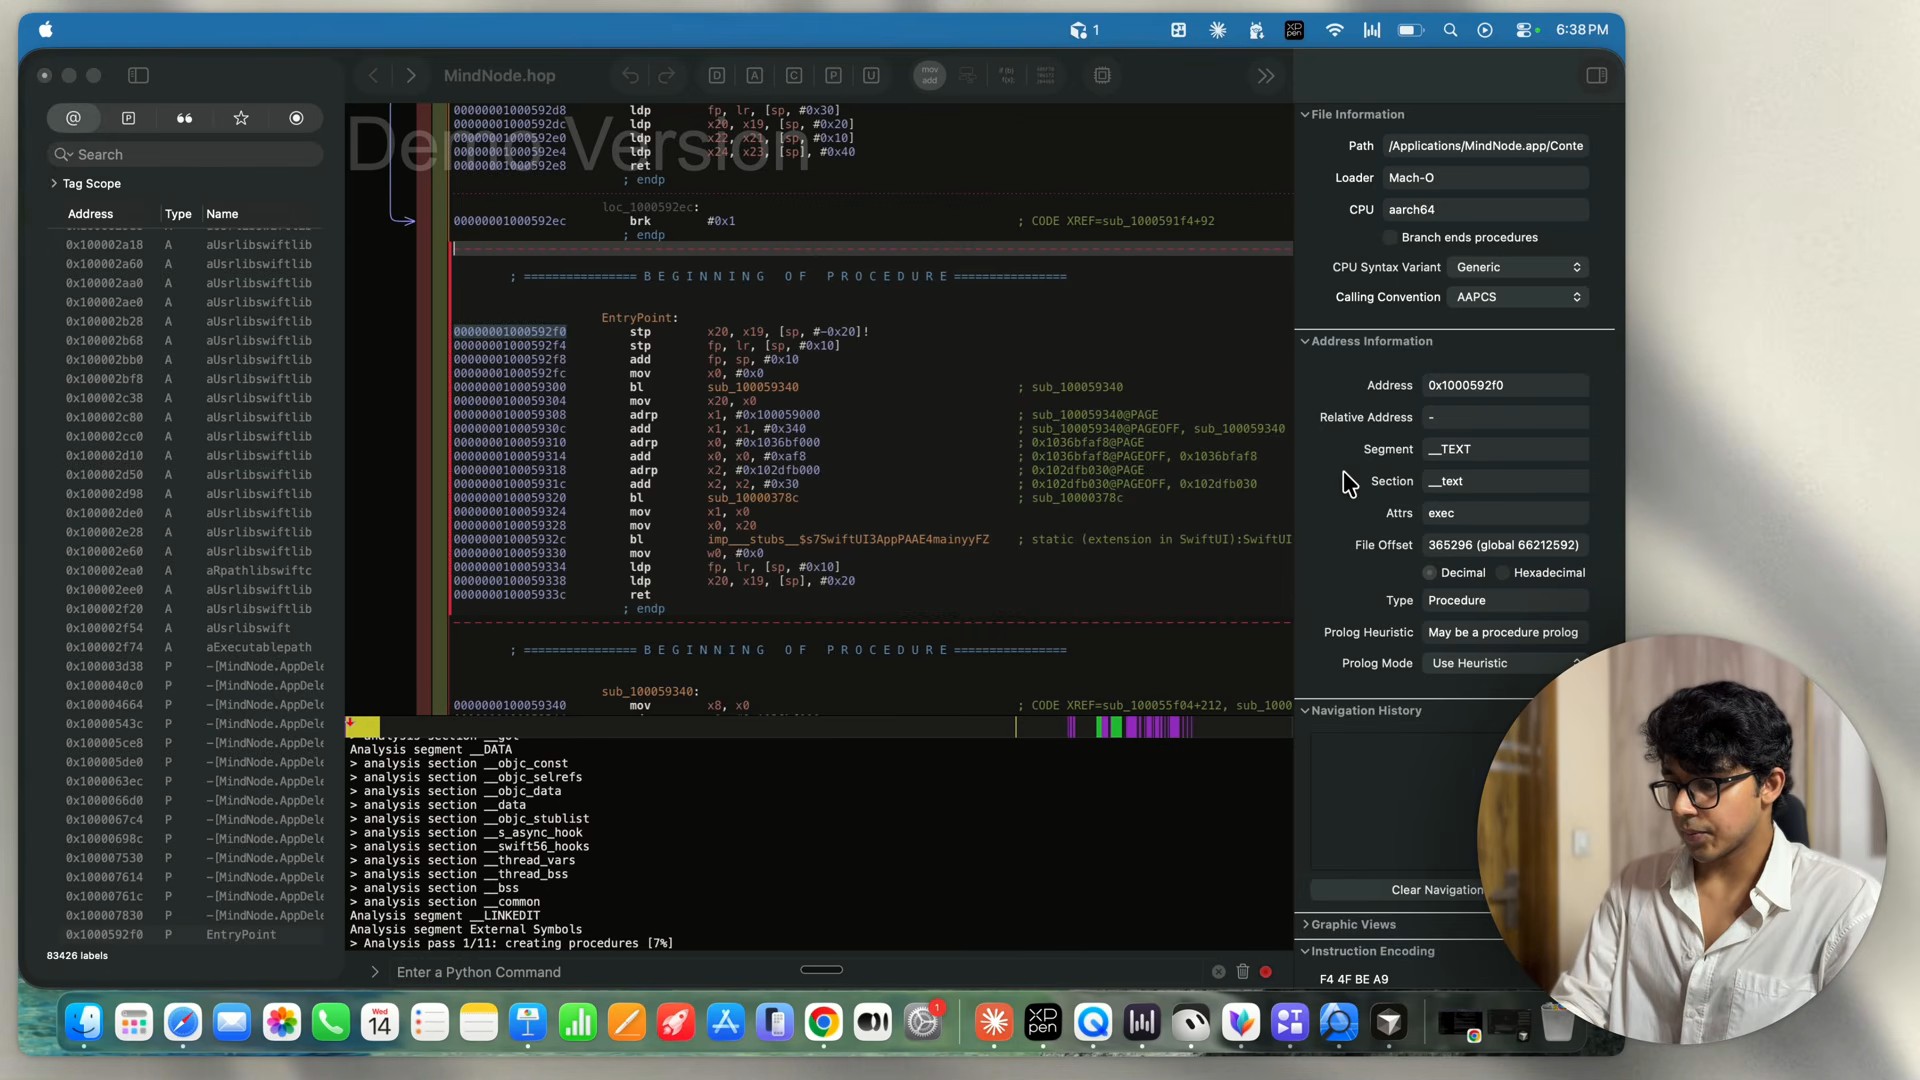Open the tag-scope circle tab in sidebar
The width and height of the screenshot is (1920, 1080).
[x=296, y=118]
